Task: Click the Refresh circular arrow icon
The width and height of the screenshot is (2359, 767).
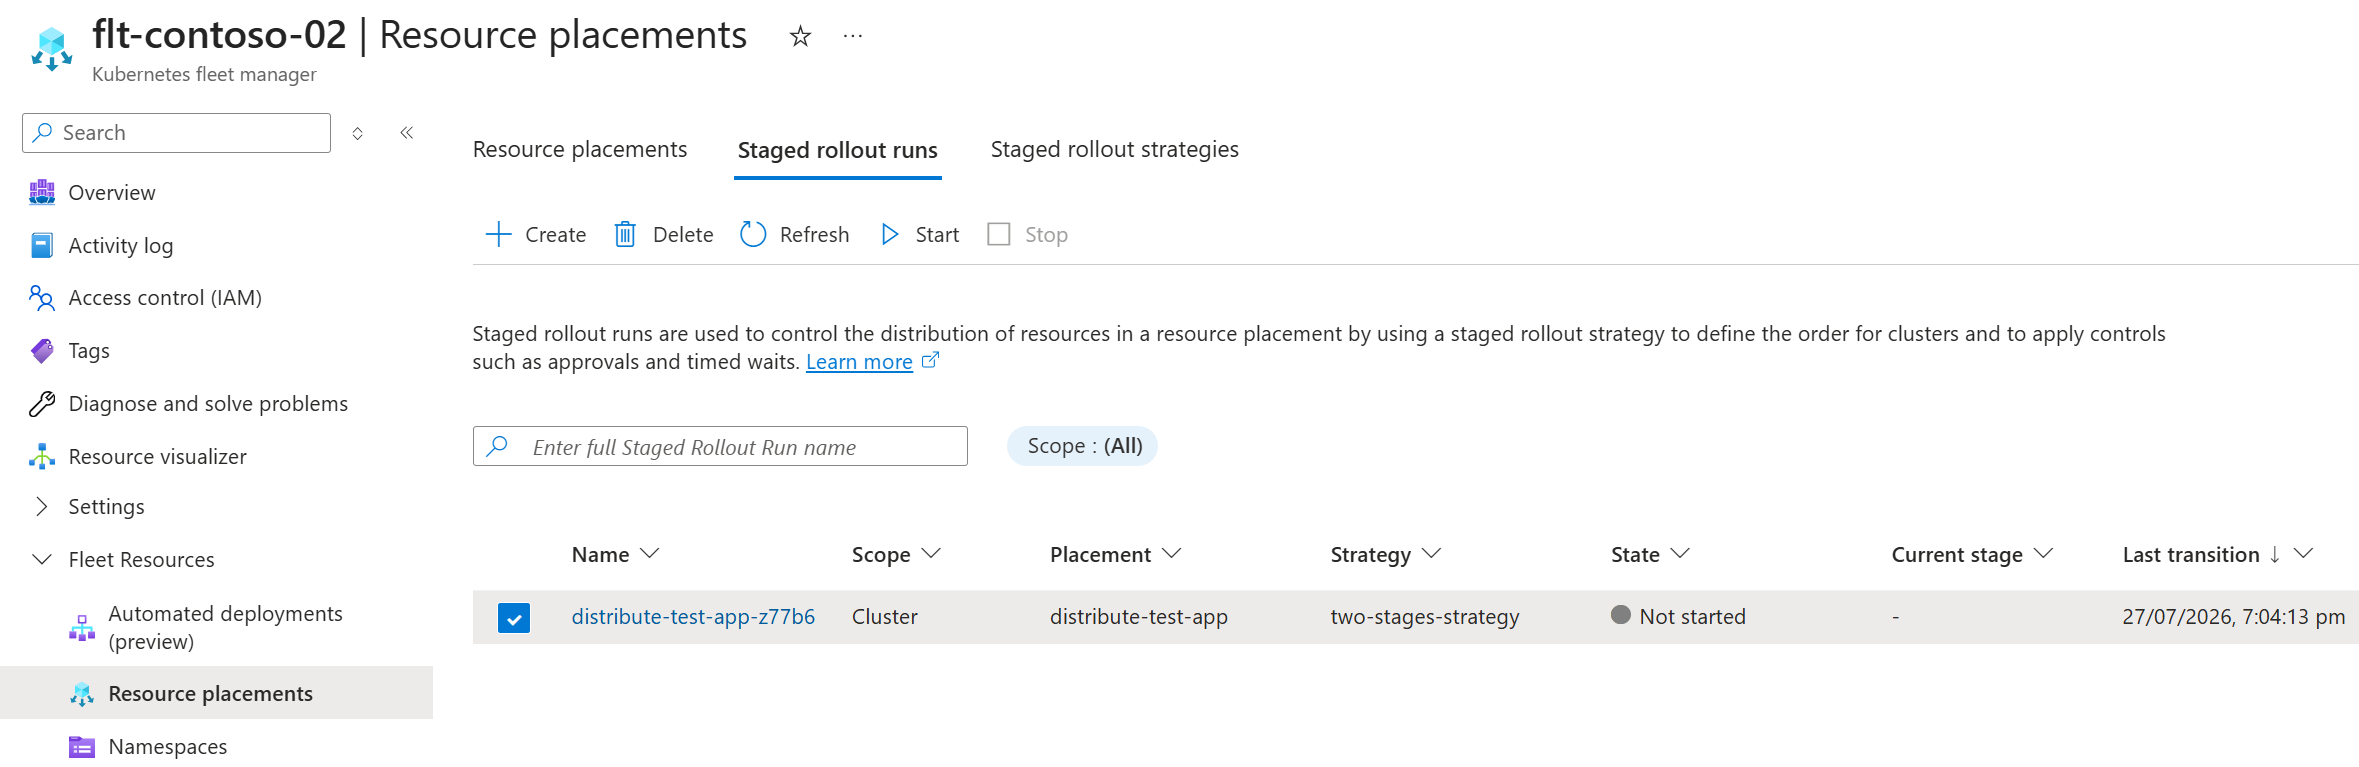Action: pos(753,234)
